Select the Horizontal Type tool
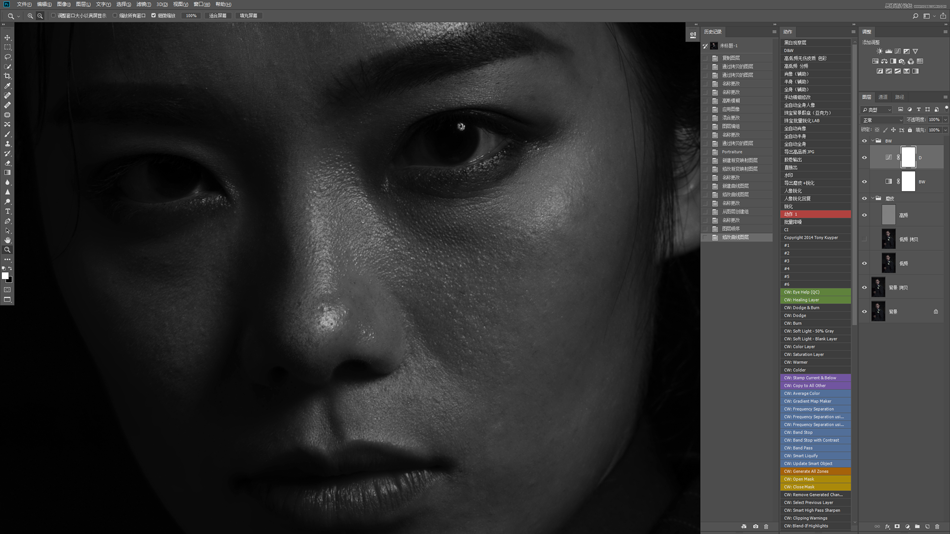The image size is (950, 534). click(x=7, y=212)
